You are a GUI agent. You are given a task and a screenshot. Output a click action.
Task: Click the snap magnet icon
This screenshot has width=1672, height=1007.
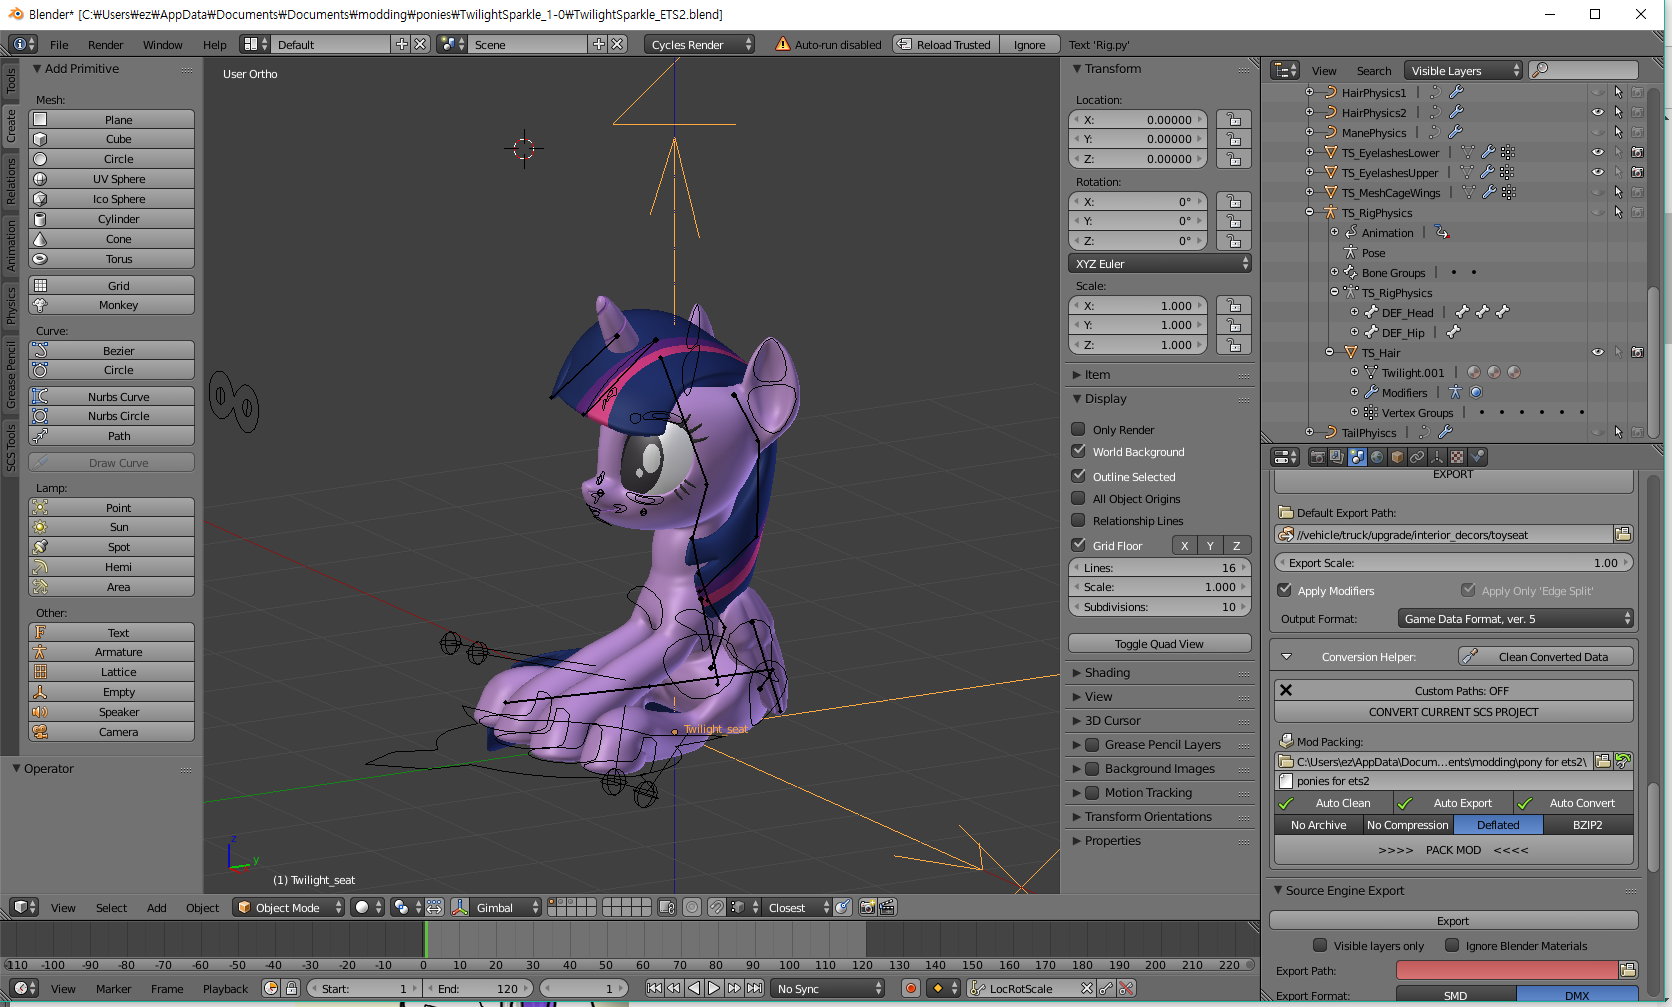(x=717, y=907)
